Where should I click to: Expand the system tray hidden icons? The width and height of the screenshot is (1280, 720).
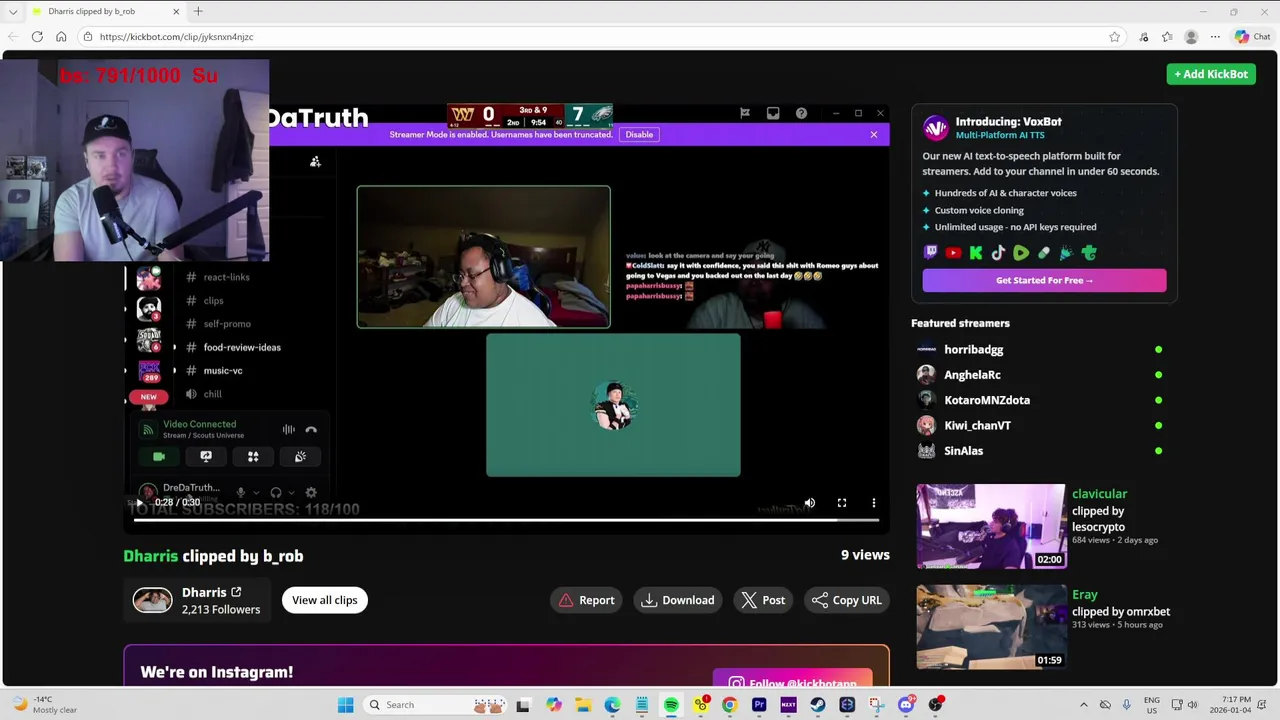point(1084,705)
